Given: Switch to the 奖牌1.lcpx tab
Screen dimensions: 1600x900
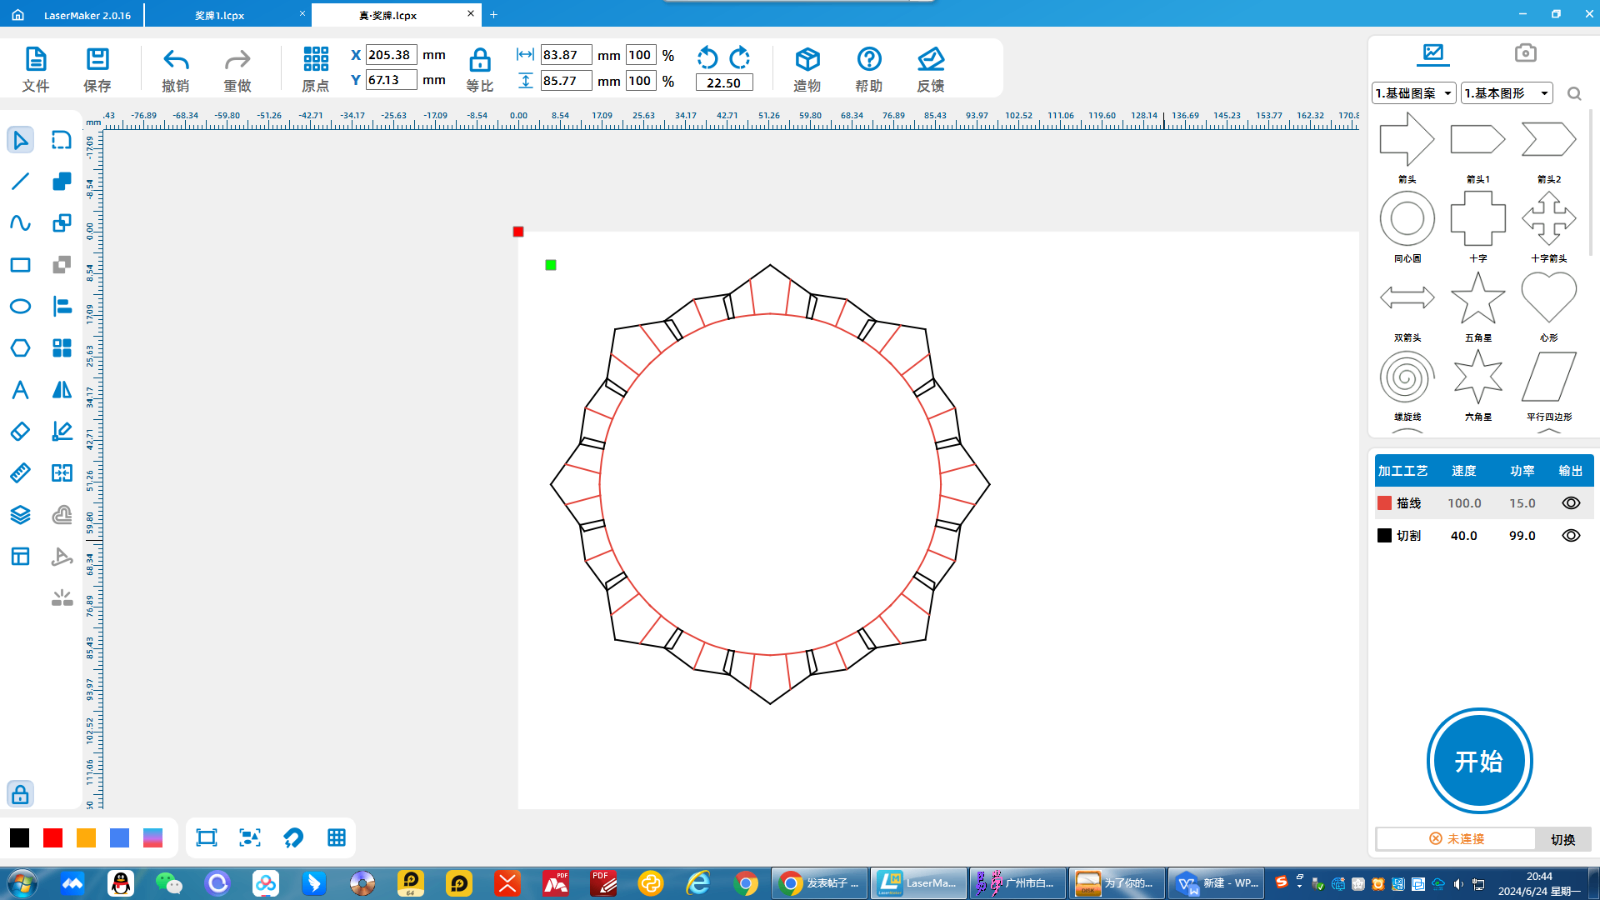Looking at the screenshot, I should [220, 15].
